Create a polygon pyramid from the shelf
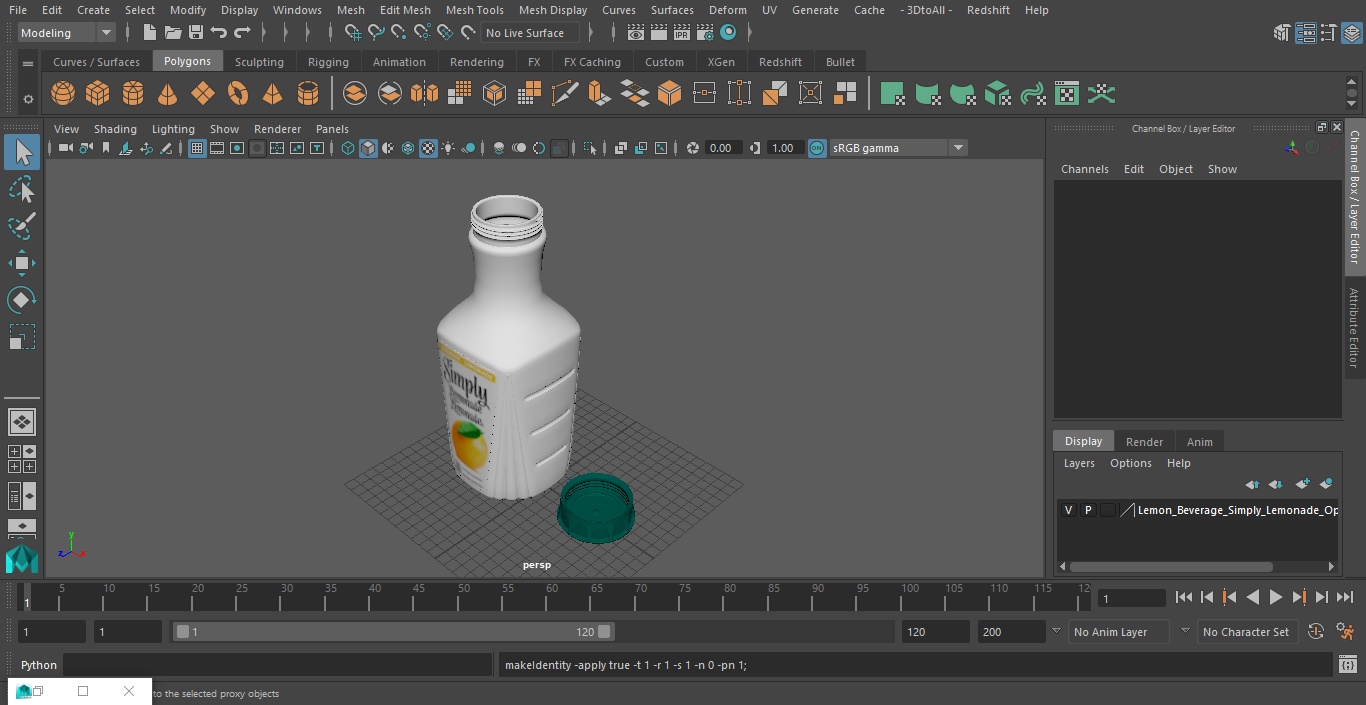The width and height of the screenshot is (1366, 705). (273, 94)
